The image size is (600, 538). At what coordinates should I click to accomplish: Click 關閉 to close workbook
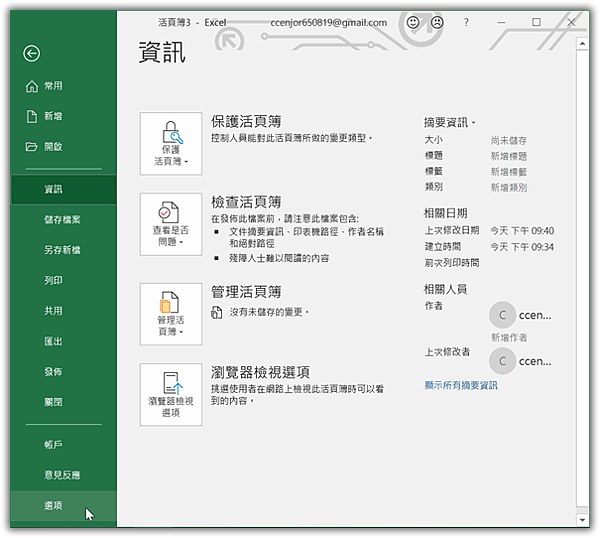[64, 402]
